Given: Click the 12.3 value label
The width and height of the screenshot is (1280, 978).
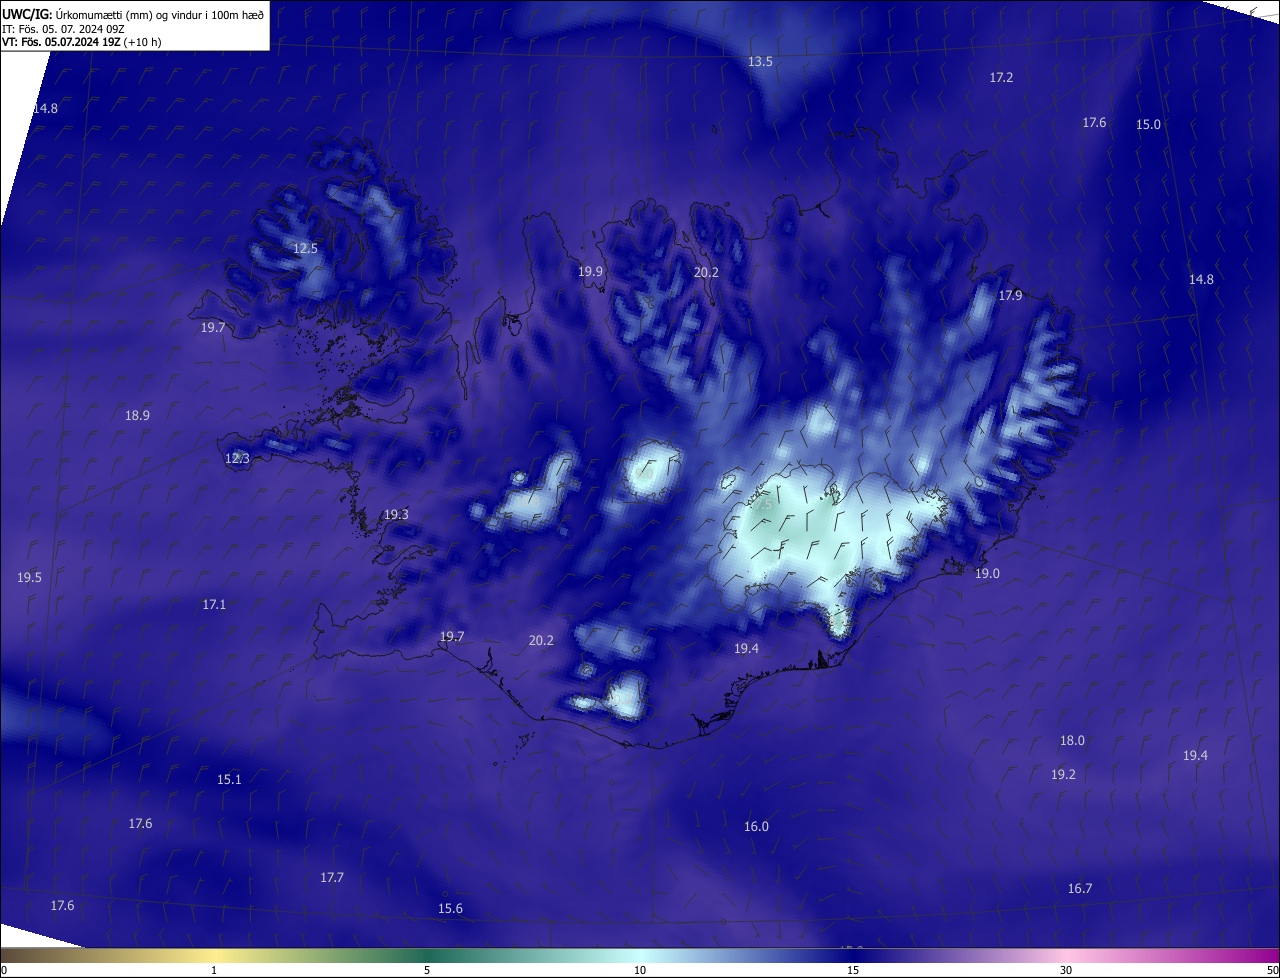Looking at the screenshot, I should coord(237,459).
